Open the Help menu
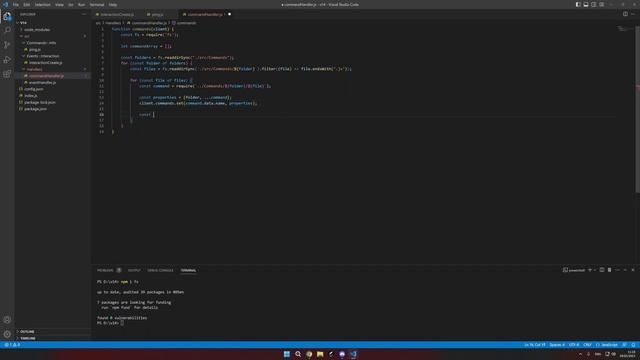This screenshot has height=360, width=640. [x=113, y=4]
